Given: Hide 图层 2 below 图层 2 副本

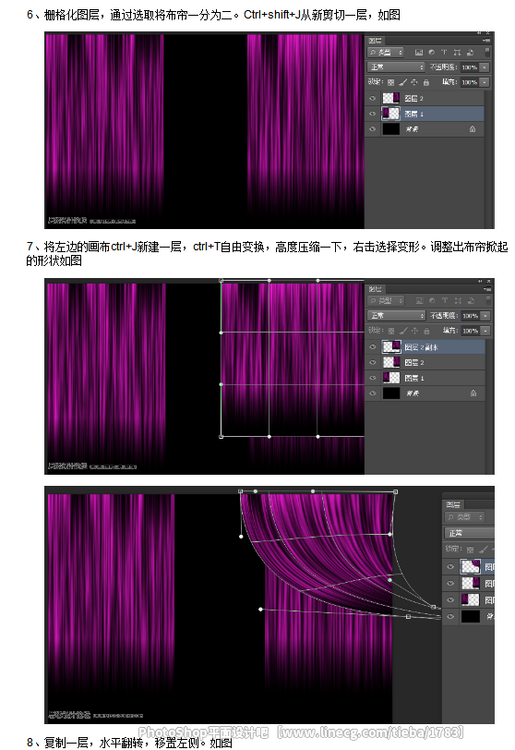Looking at the screenshot, I should point(373,362).
